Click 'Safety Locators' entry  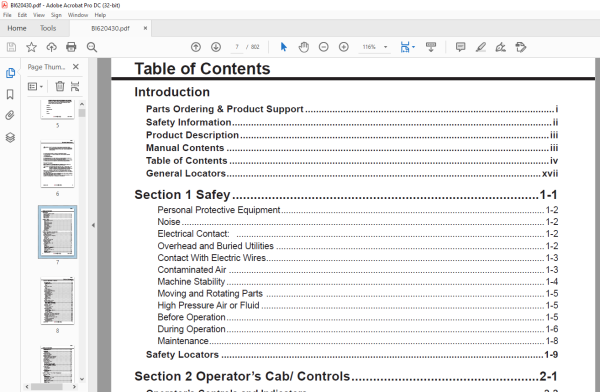[x=182, y=354]
